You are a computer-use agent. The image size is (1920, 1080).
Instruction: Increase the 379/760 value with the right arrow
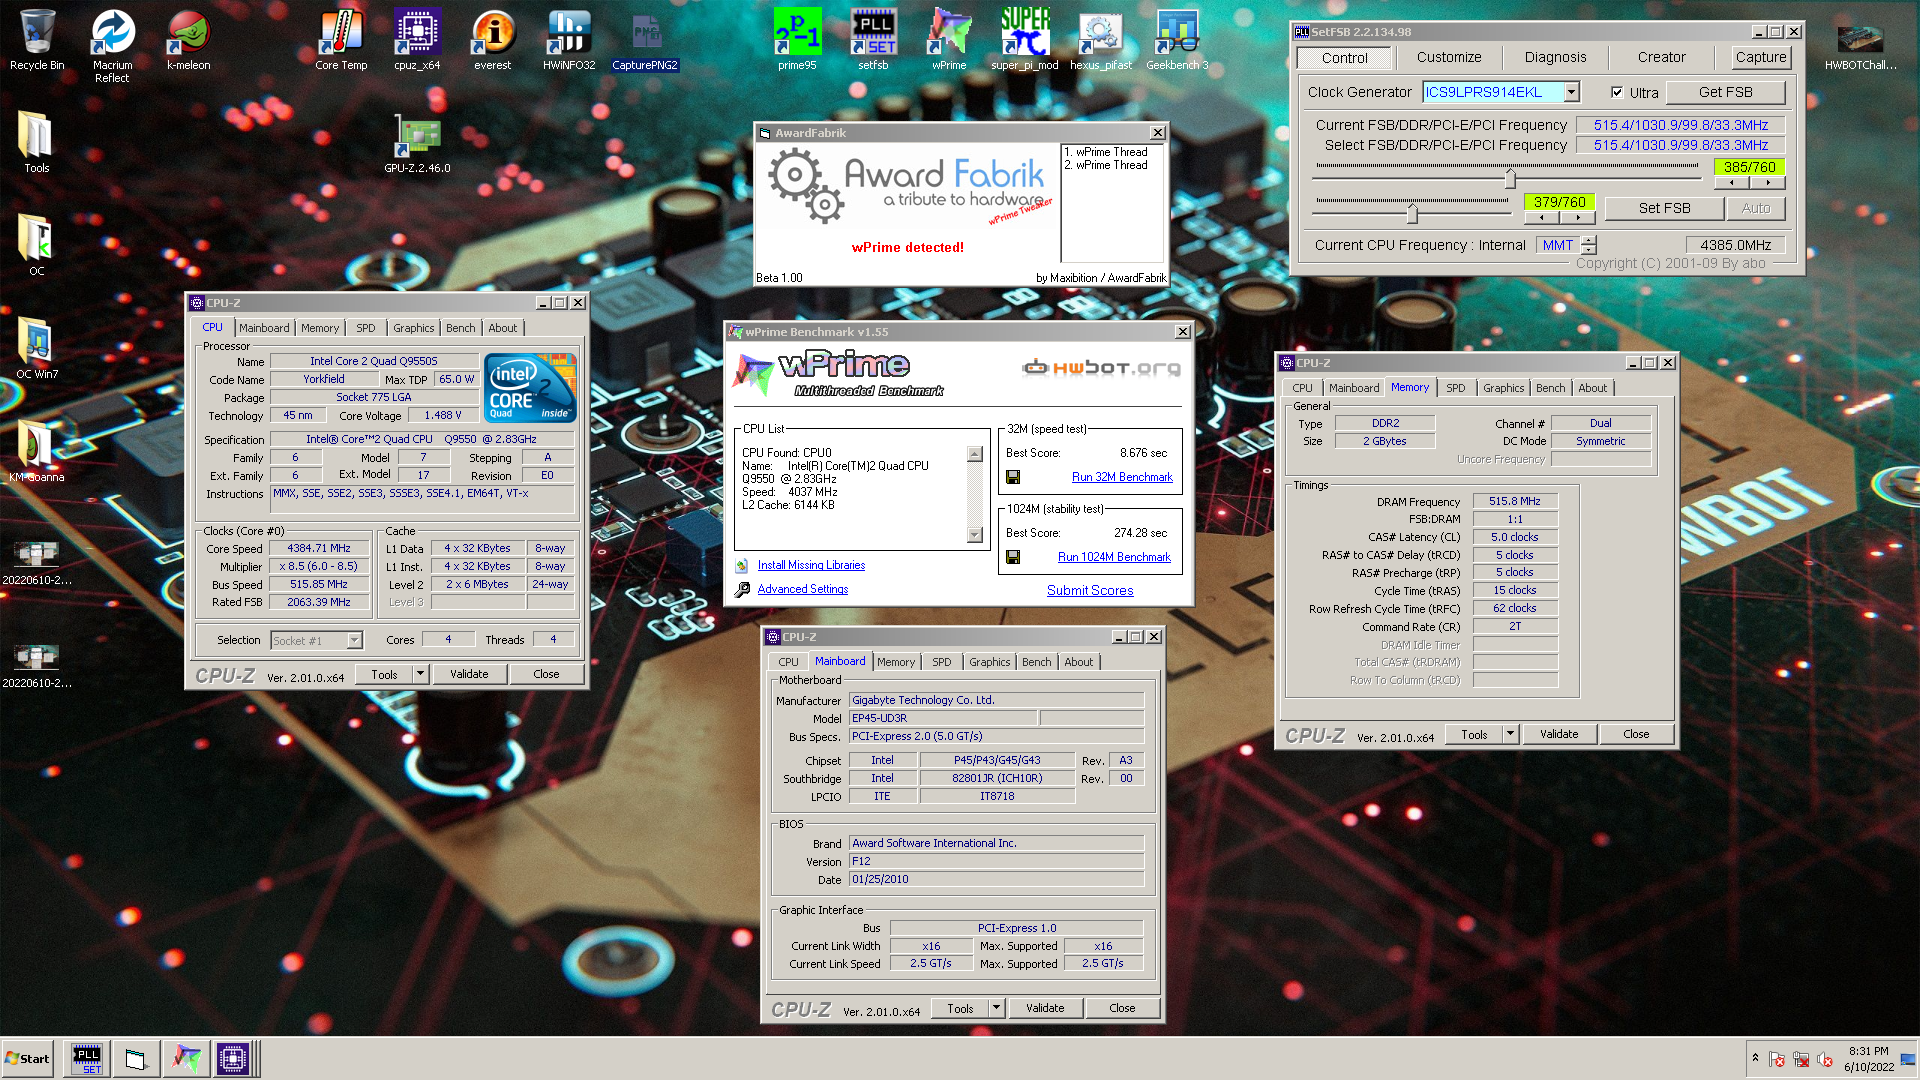(1578, 217)
